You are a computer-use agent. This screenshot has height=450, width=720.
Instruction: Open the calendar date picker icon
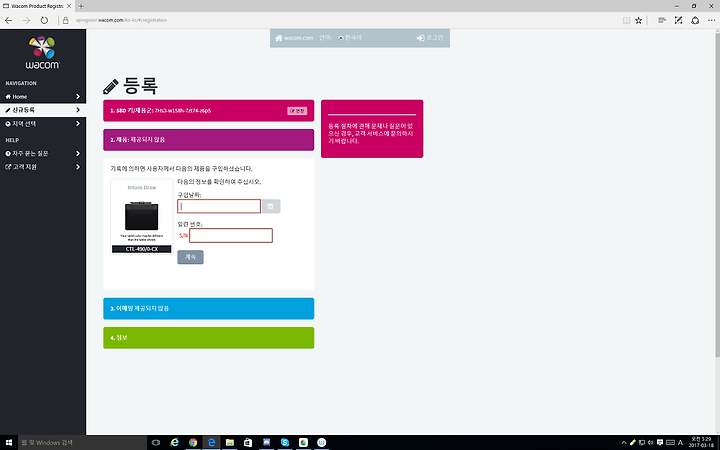(x=270, y=206)
